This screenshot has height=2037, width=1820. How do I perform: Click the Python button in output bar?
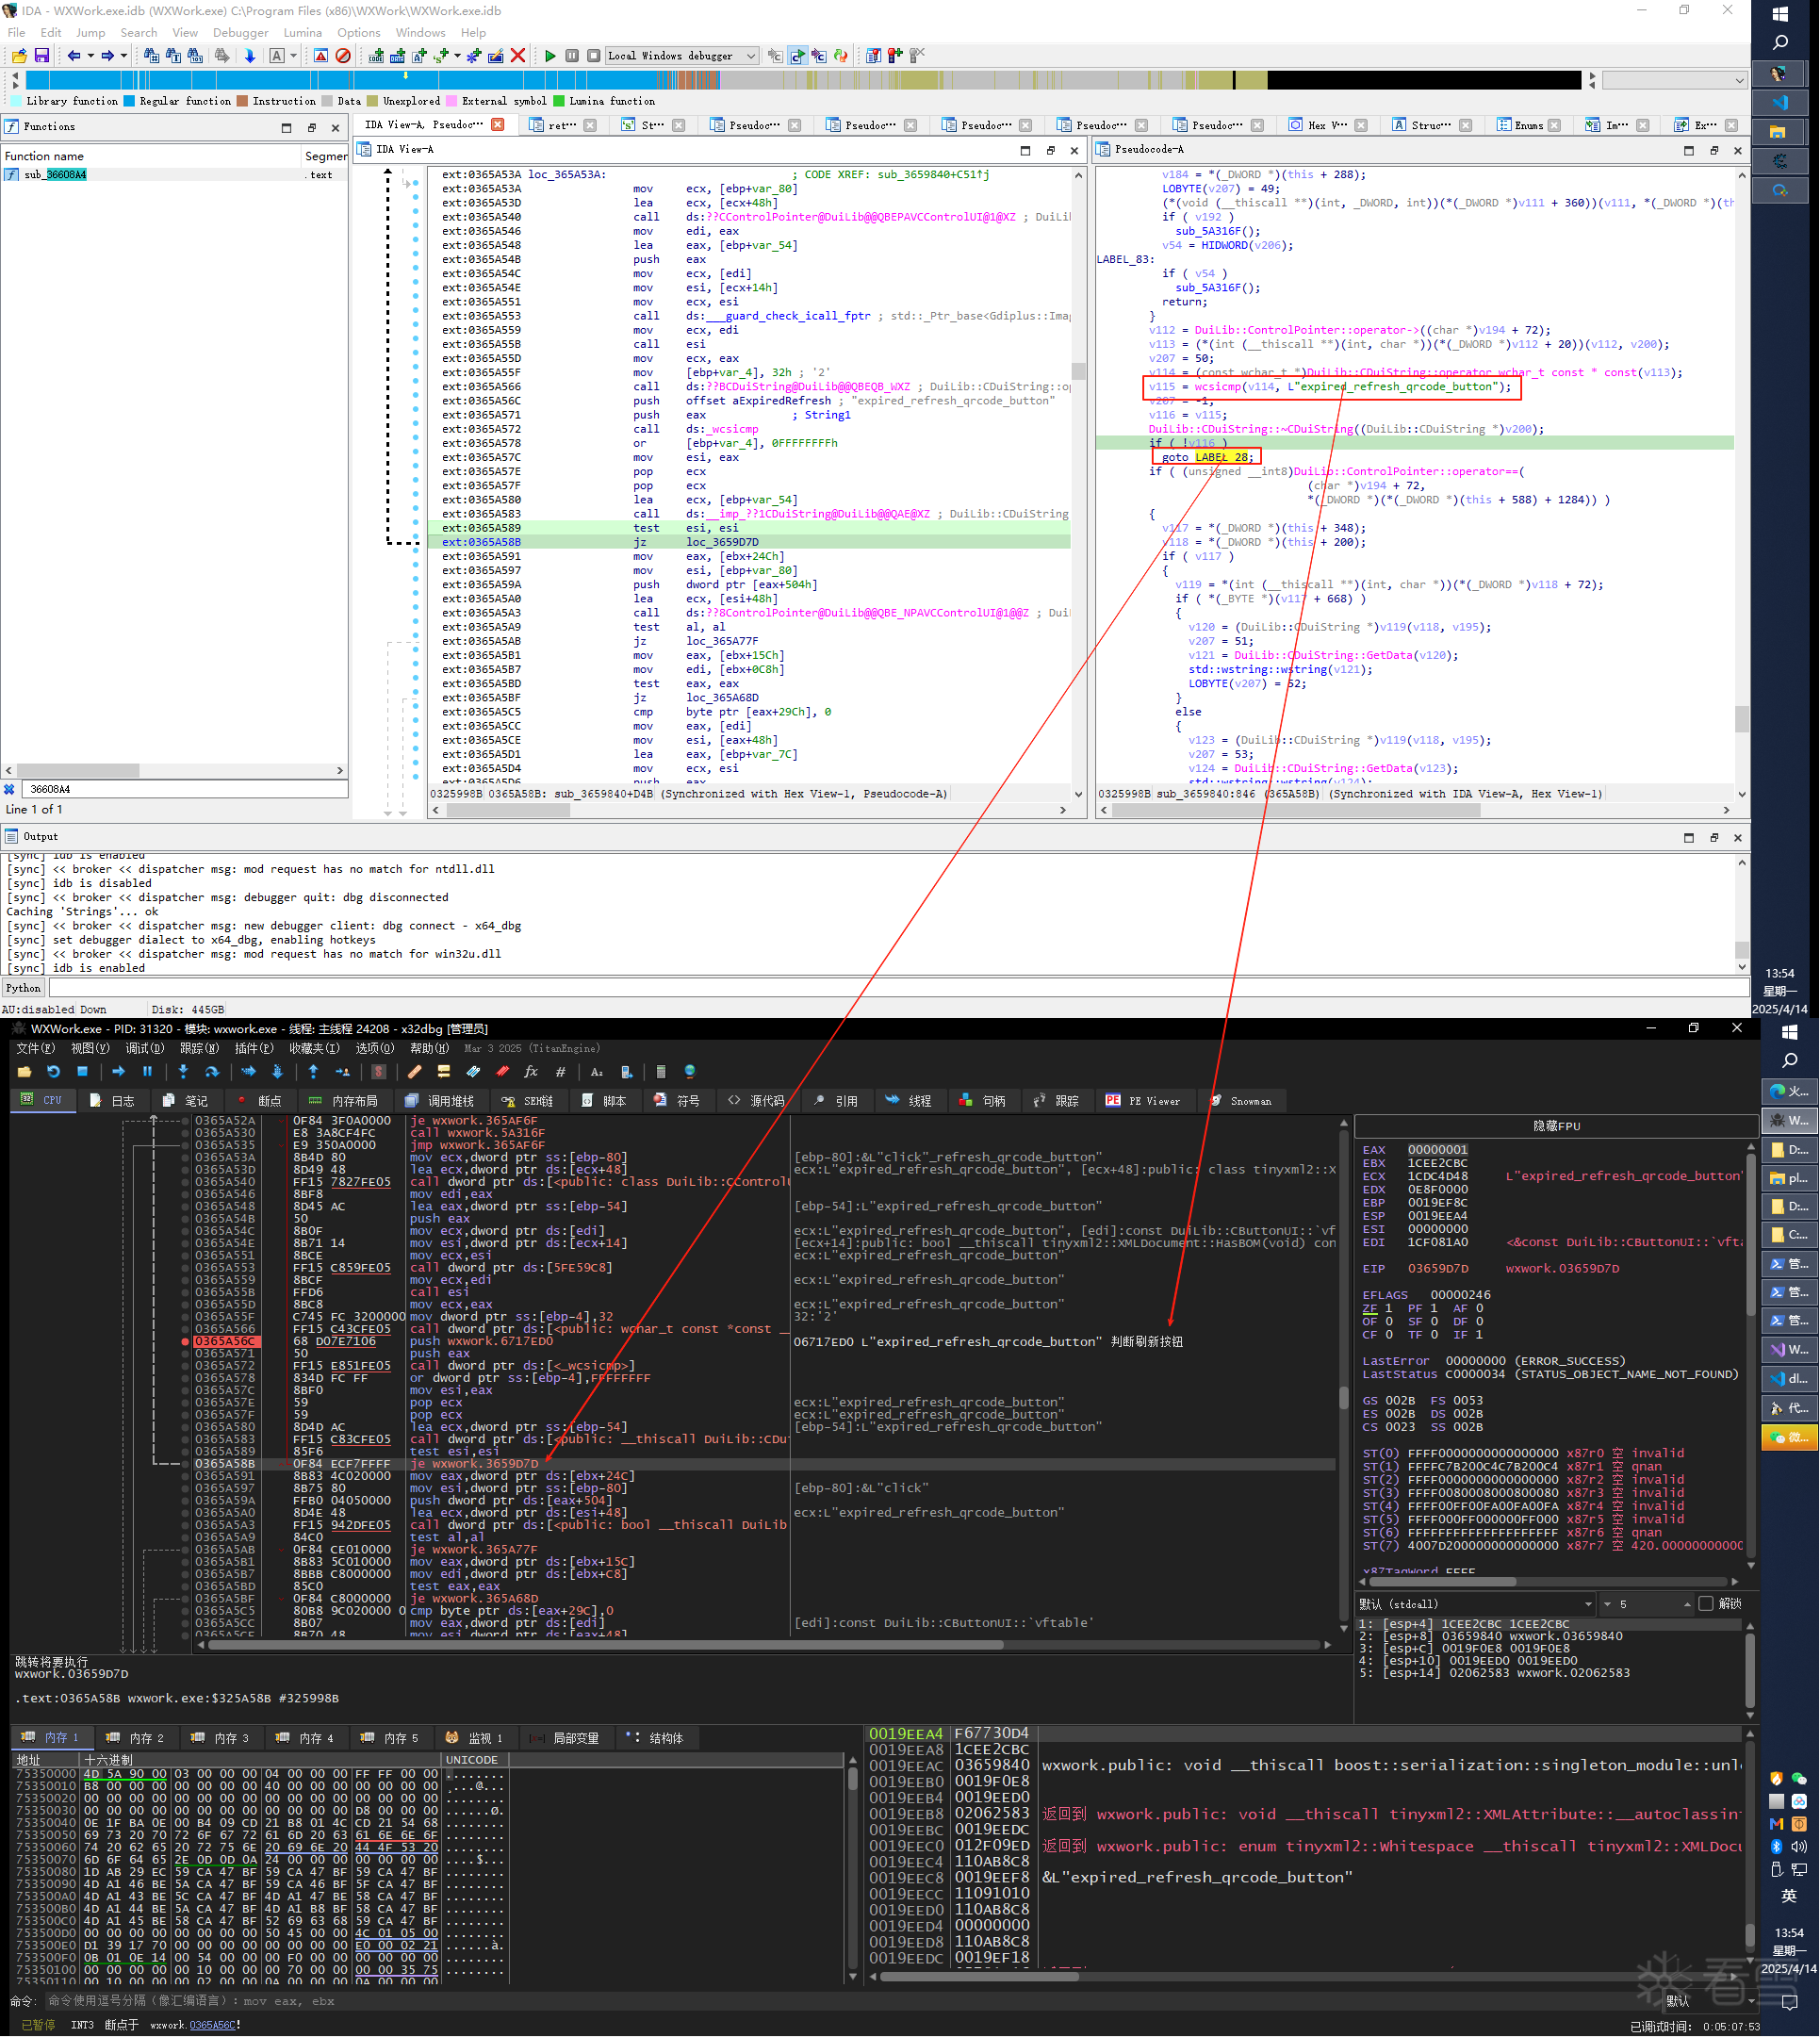23,988
